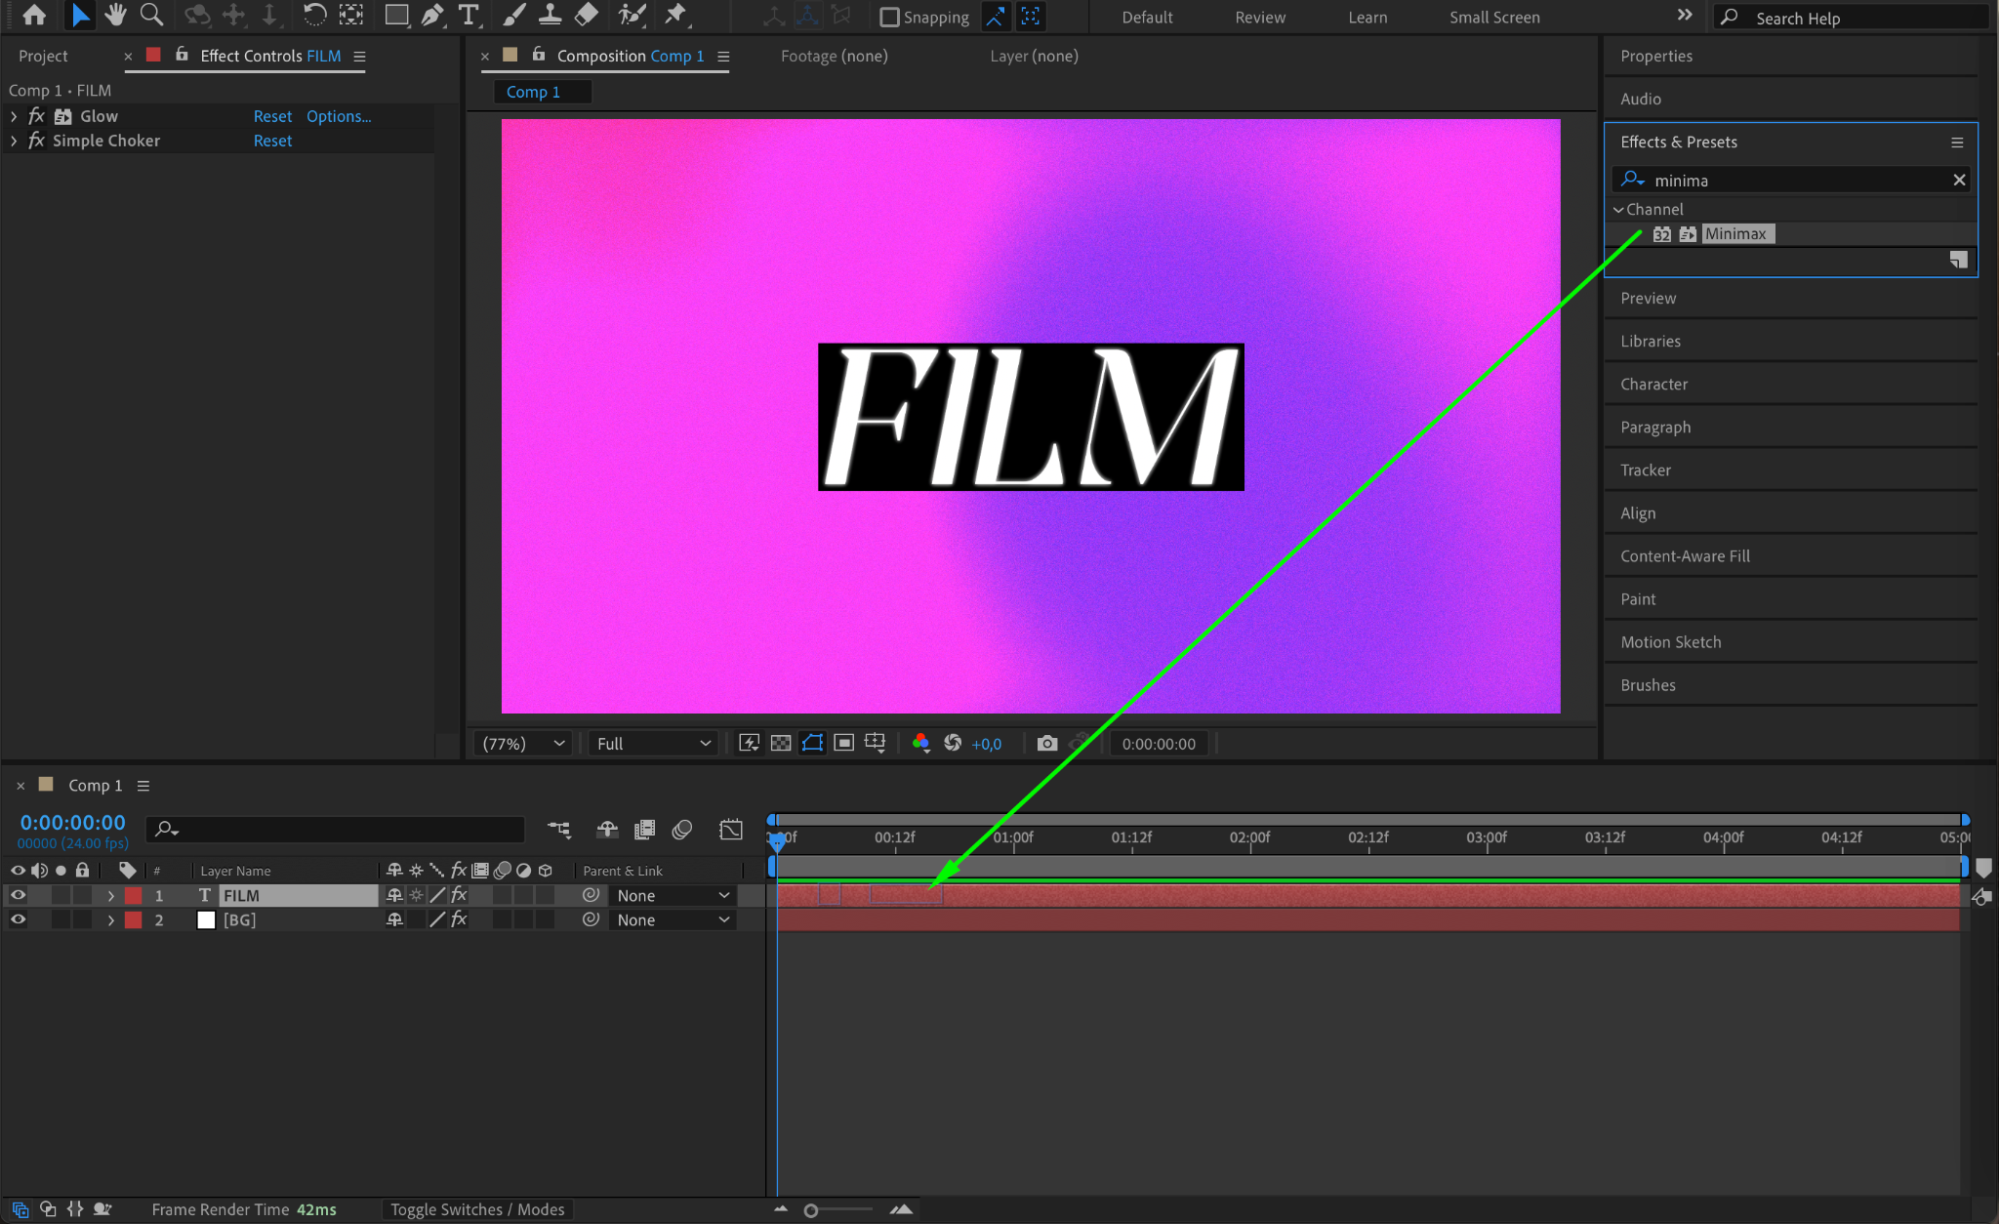Click the Region of Interest icon
This screenshot has width=1999, height=1224.
(844, 743)
